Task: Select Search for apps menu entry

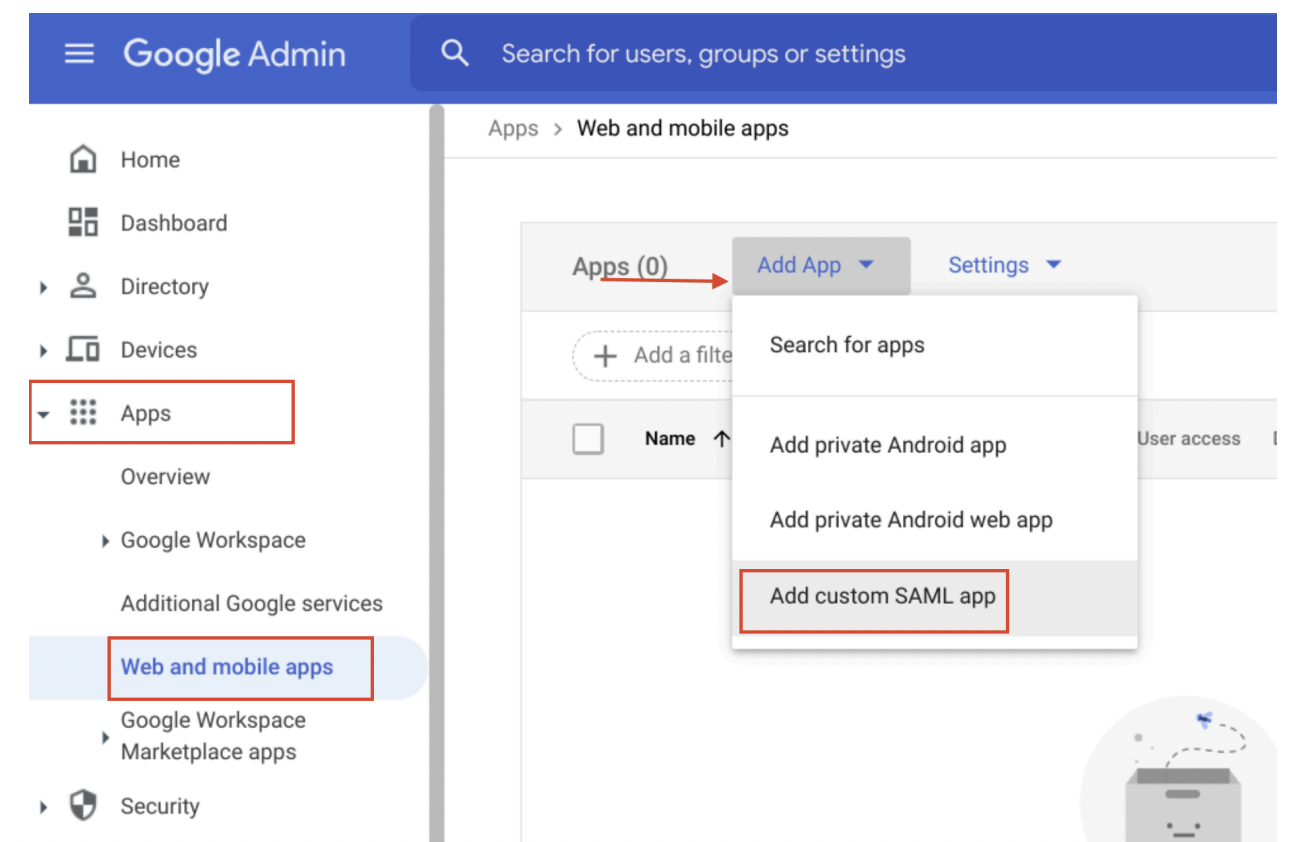Action: [x=847, y=345]
